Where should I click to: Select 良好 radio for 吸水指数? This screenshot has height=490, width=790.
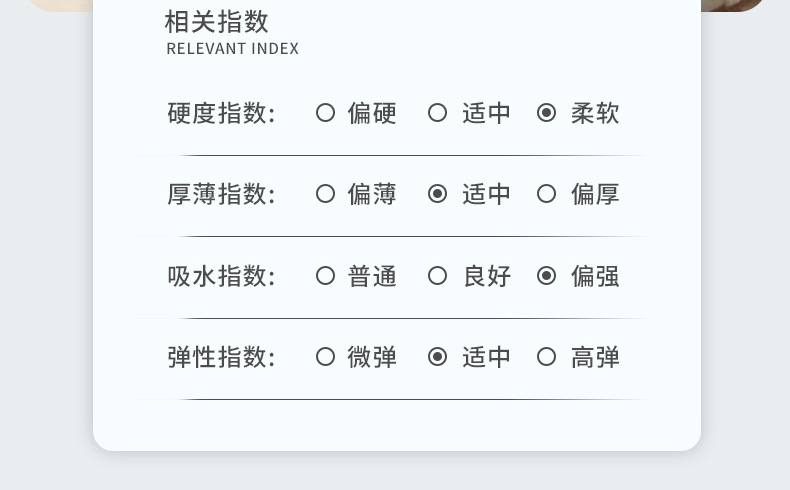point(437,275)
